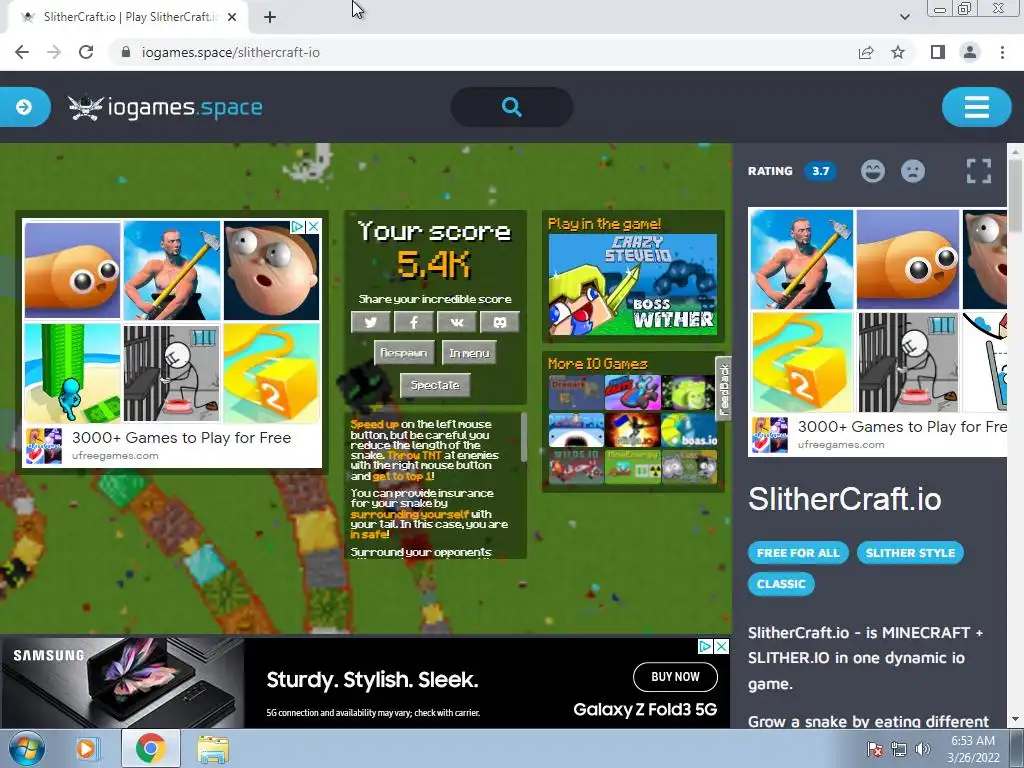Open tab search dropdown arrow
Image resolution: width=1024 pixels, height=768 pixels.
904,17
